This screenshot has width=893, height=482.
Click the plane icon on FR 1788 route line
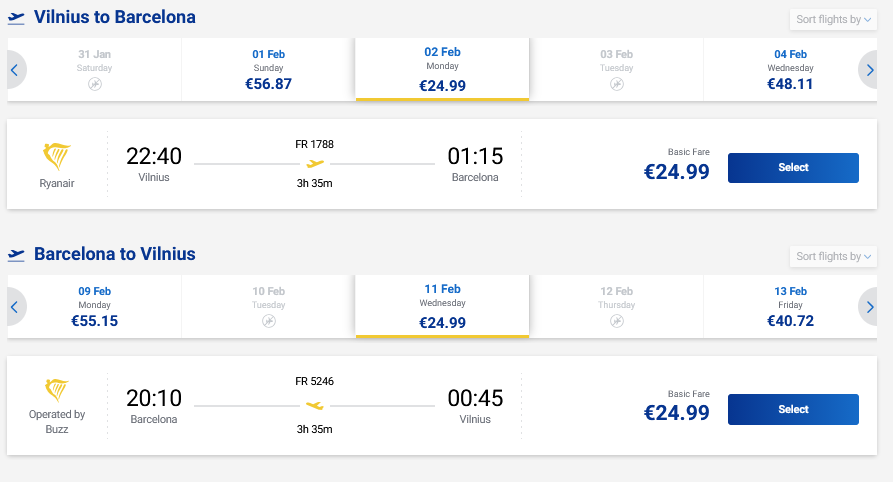pos(315,163)
